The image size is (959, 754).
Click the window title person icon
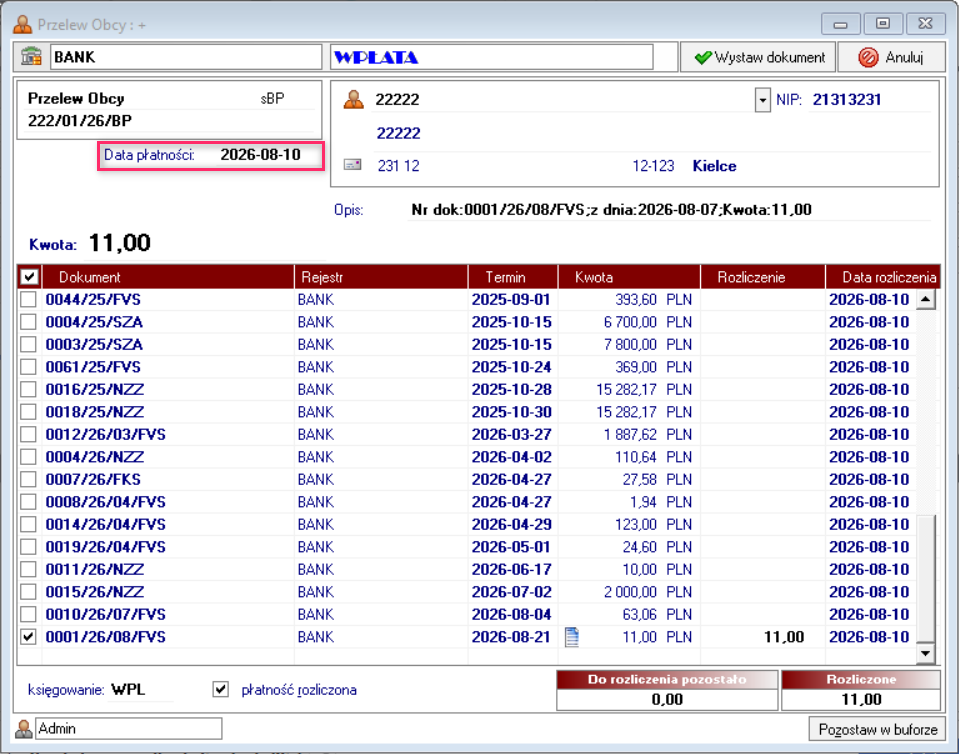click(23, 24)
